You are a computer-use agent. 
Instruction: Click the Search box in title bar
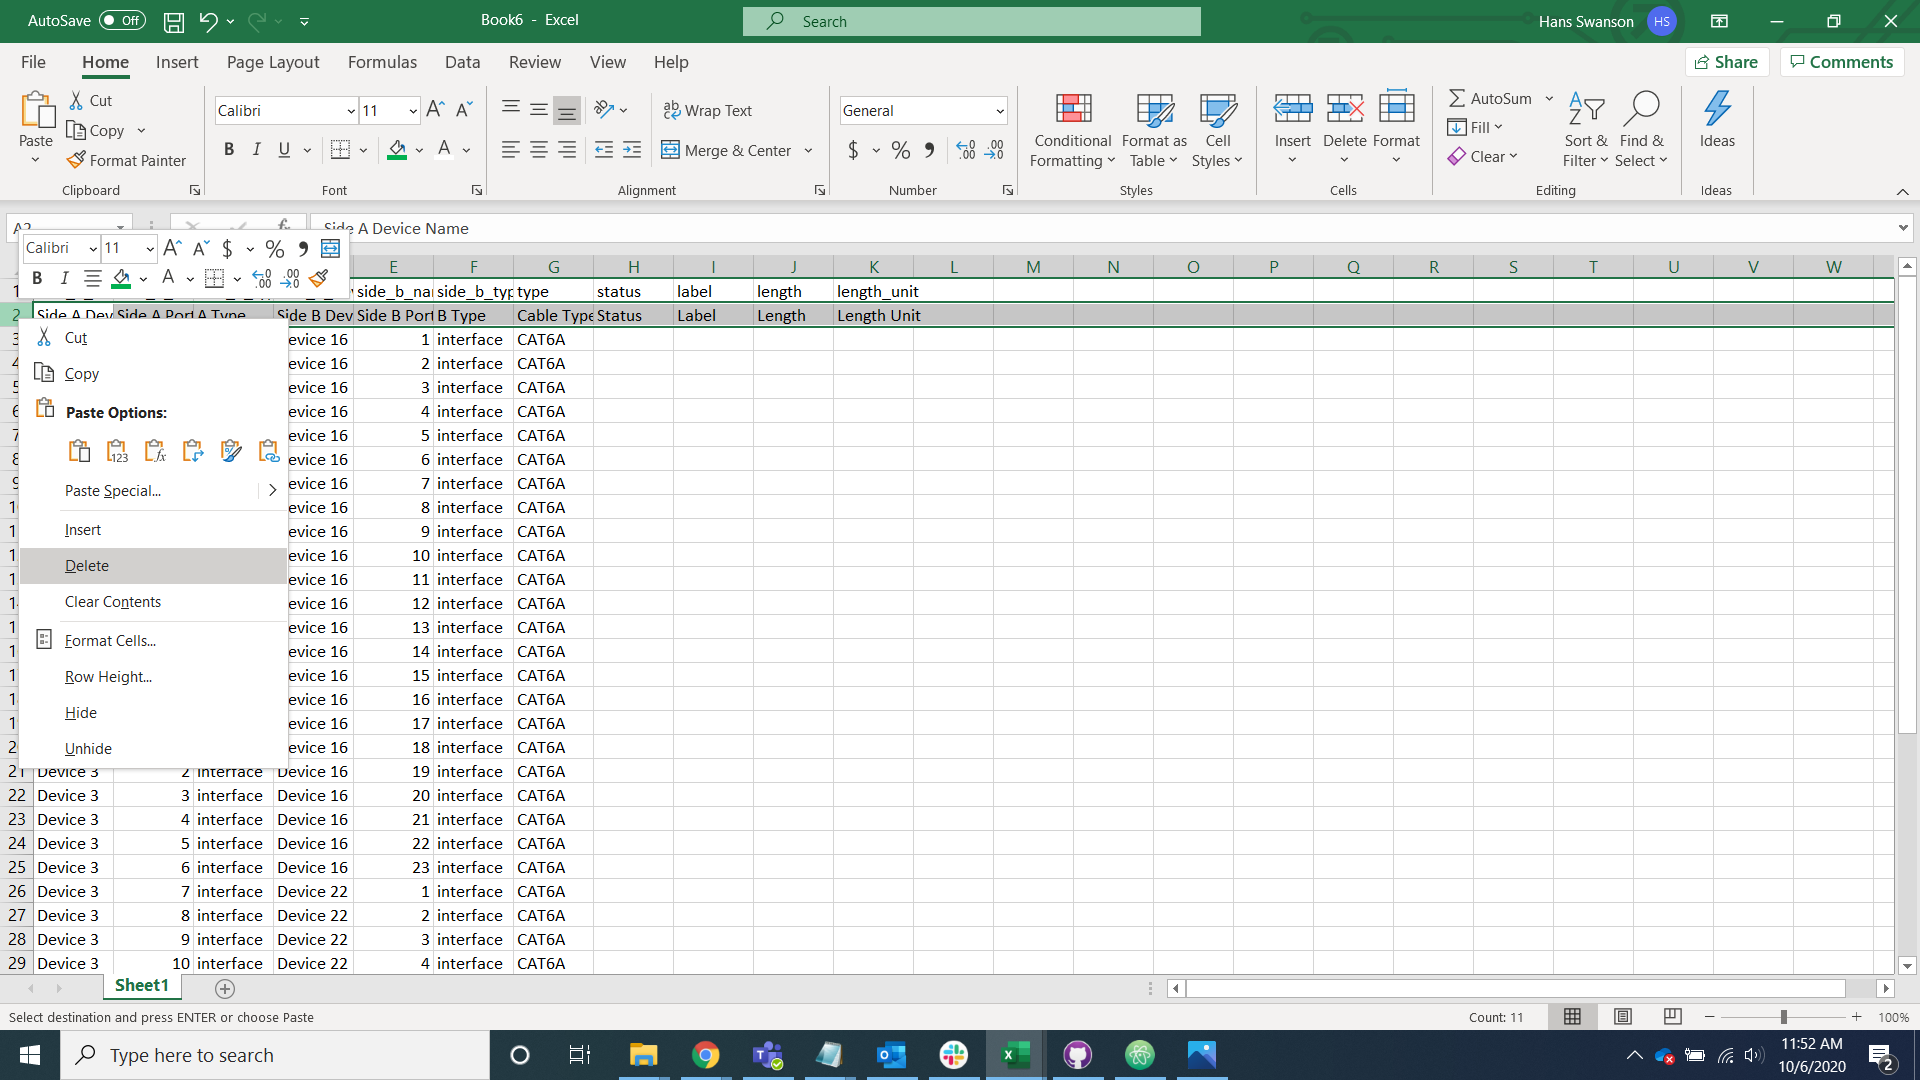click(972, 21)
